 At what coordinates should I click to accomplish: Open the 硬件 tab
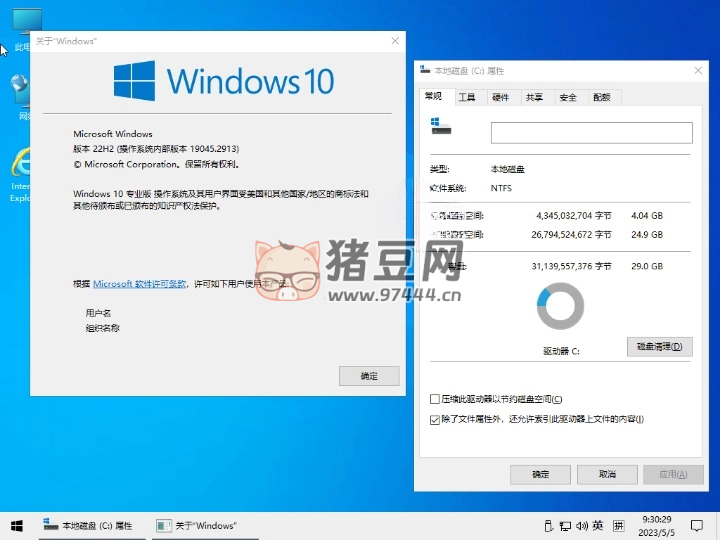click(501, 97)
